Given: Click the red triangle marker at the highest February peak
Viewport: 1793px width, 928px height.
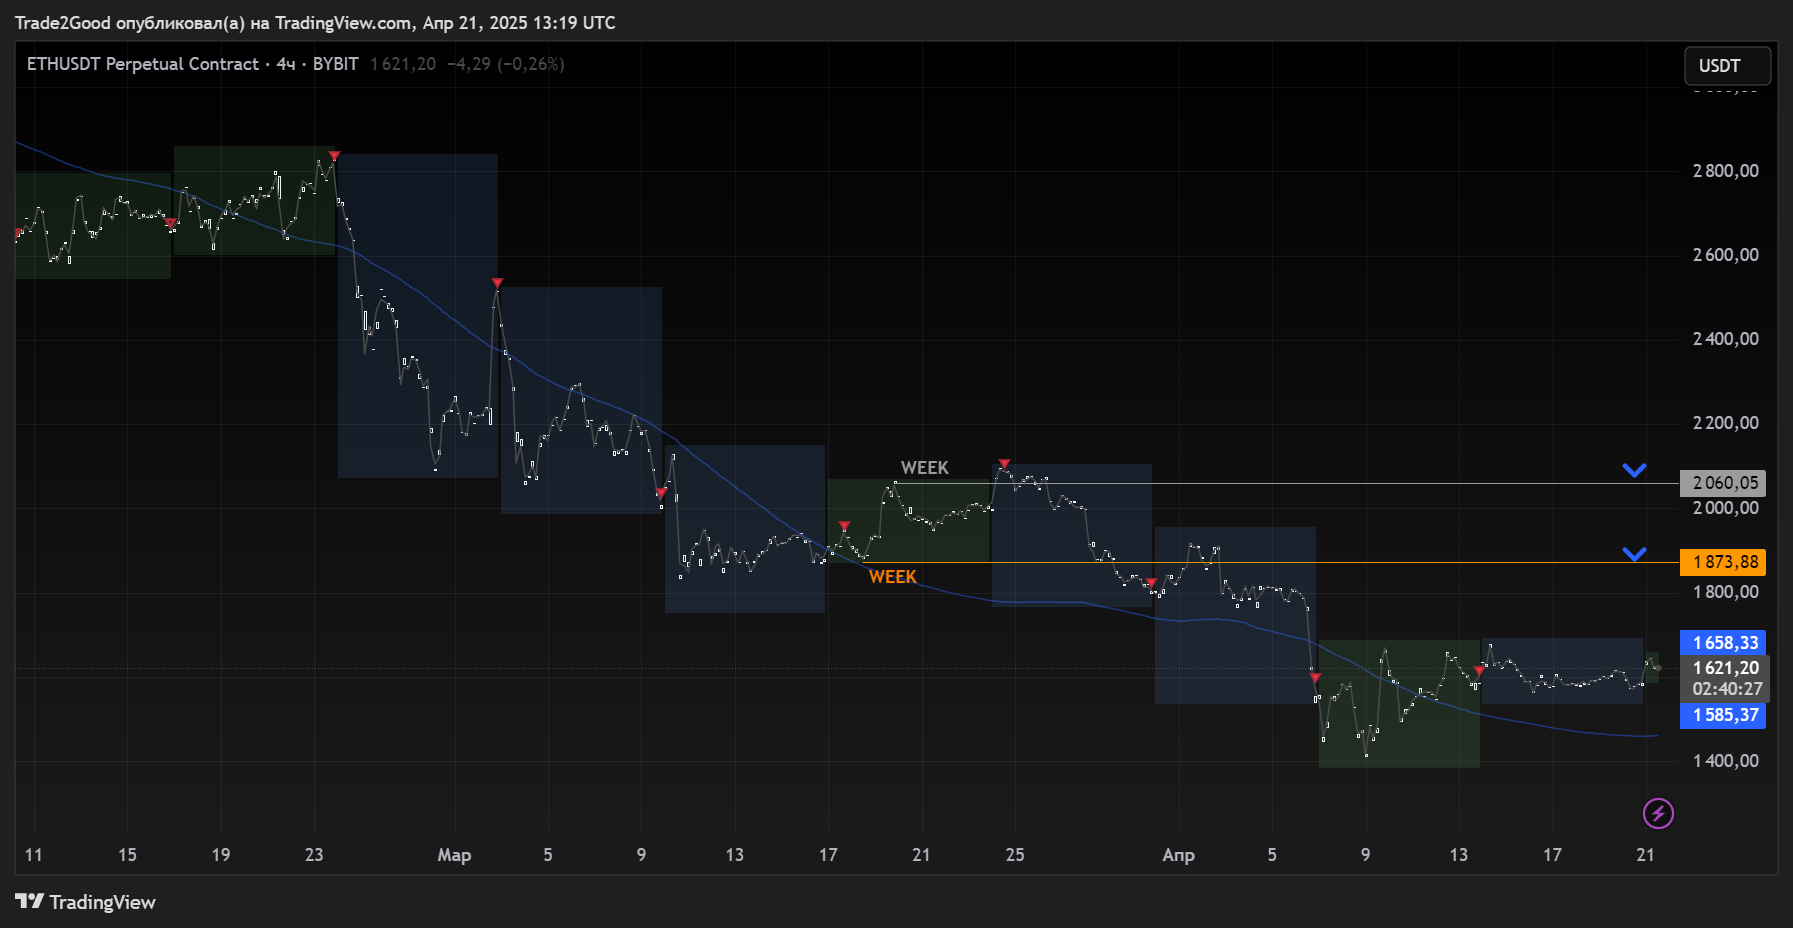Looking at the screenshot, I should click(x=334, y=156).
